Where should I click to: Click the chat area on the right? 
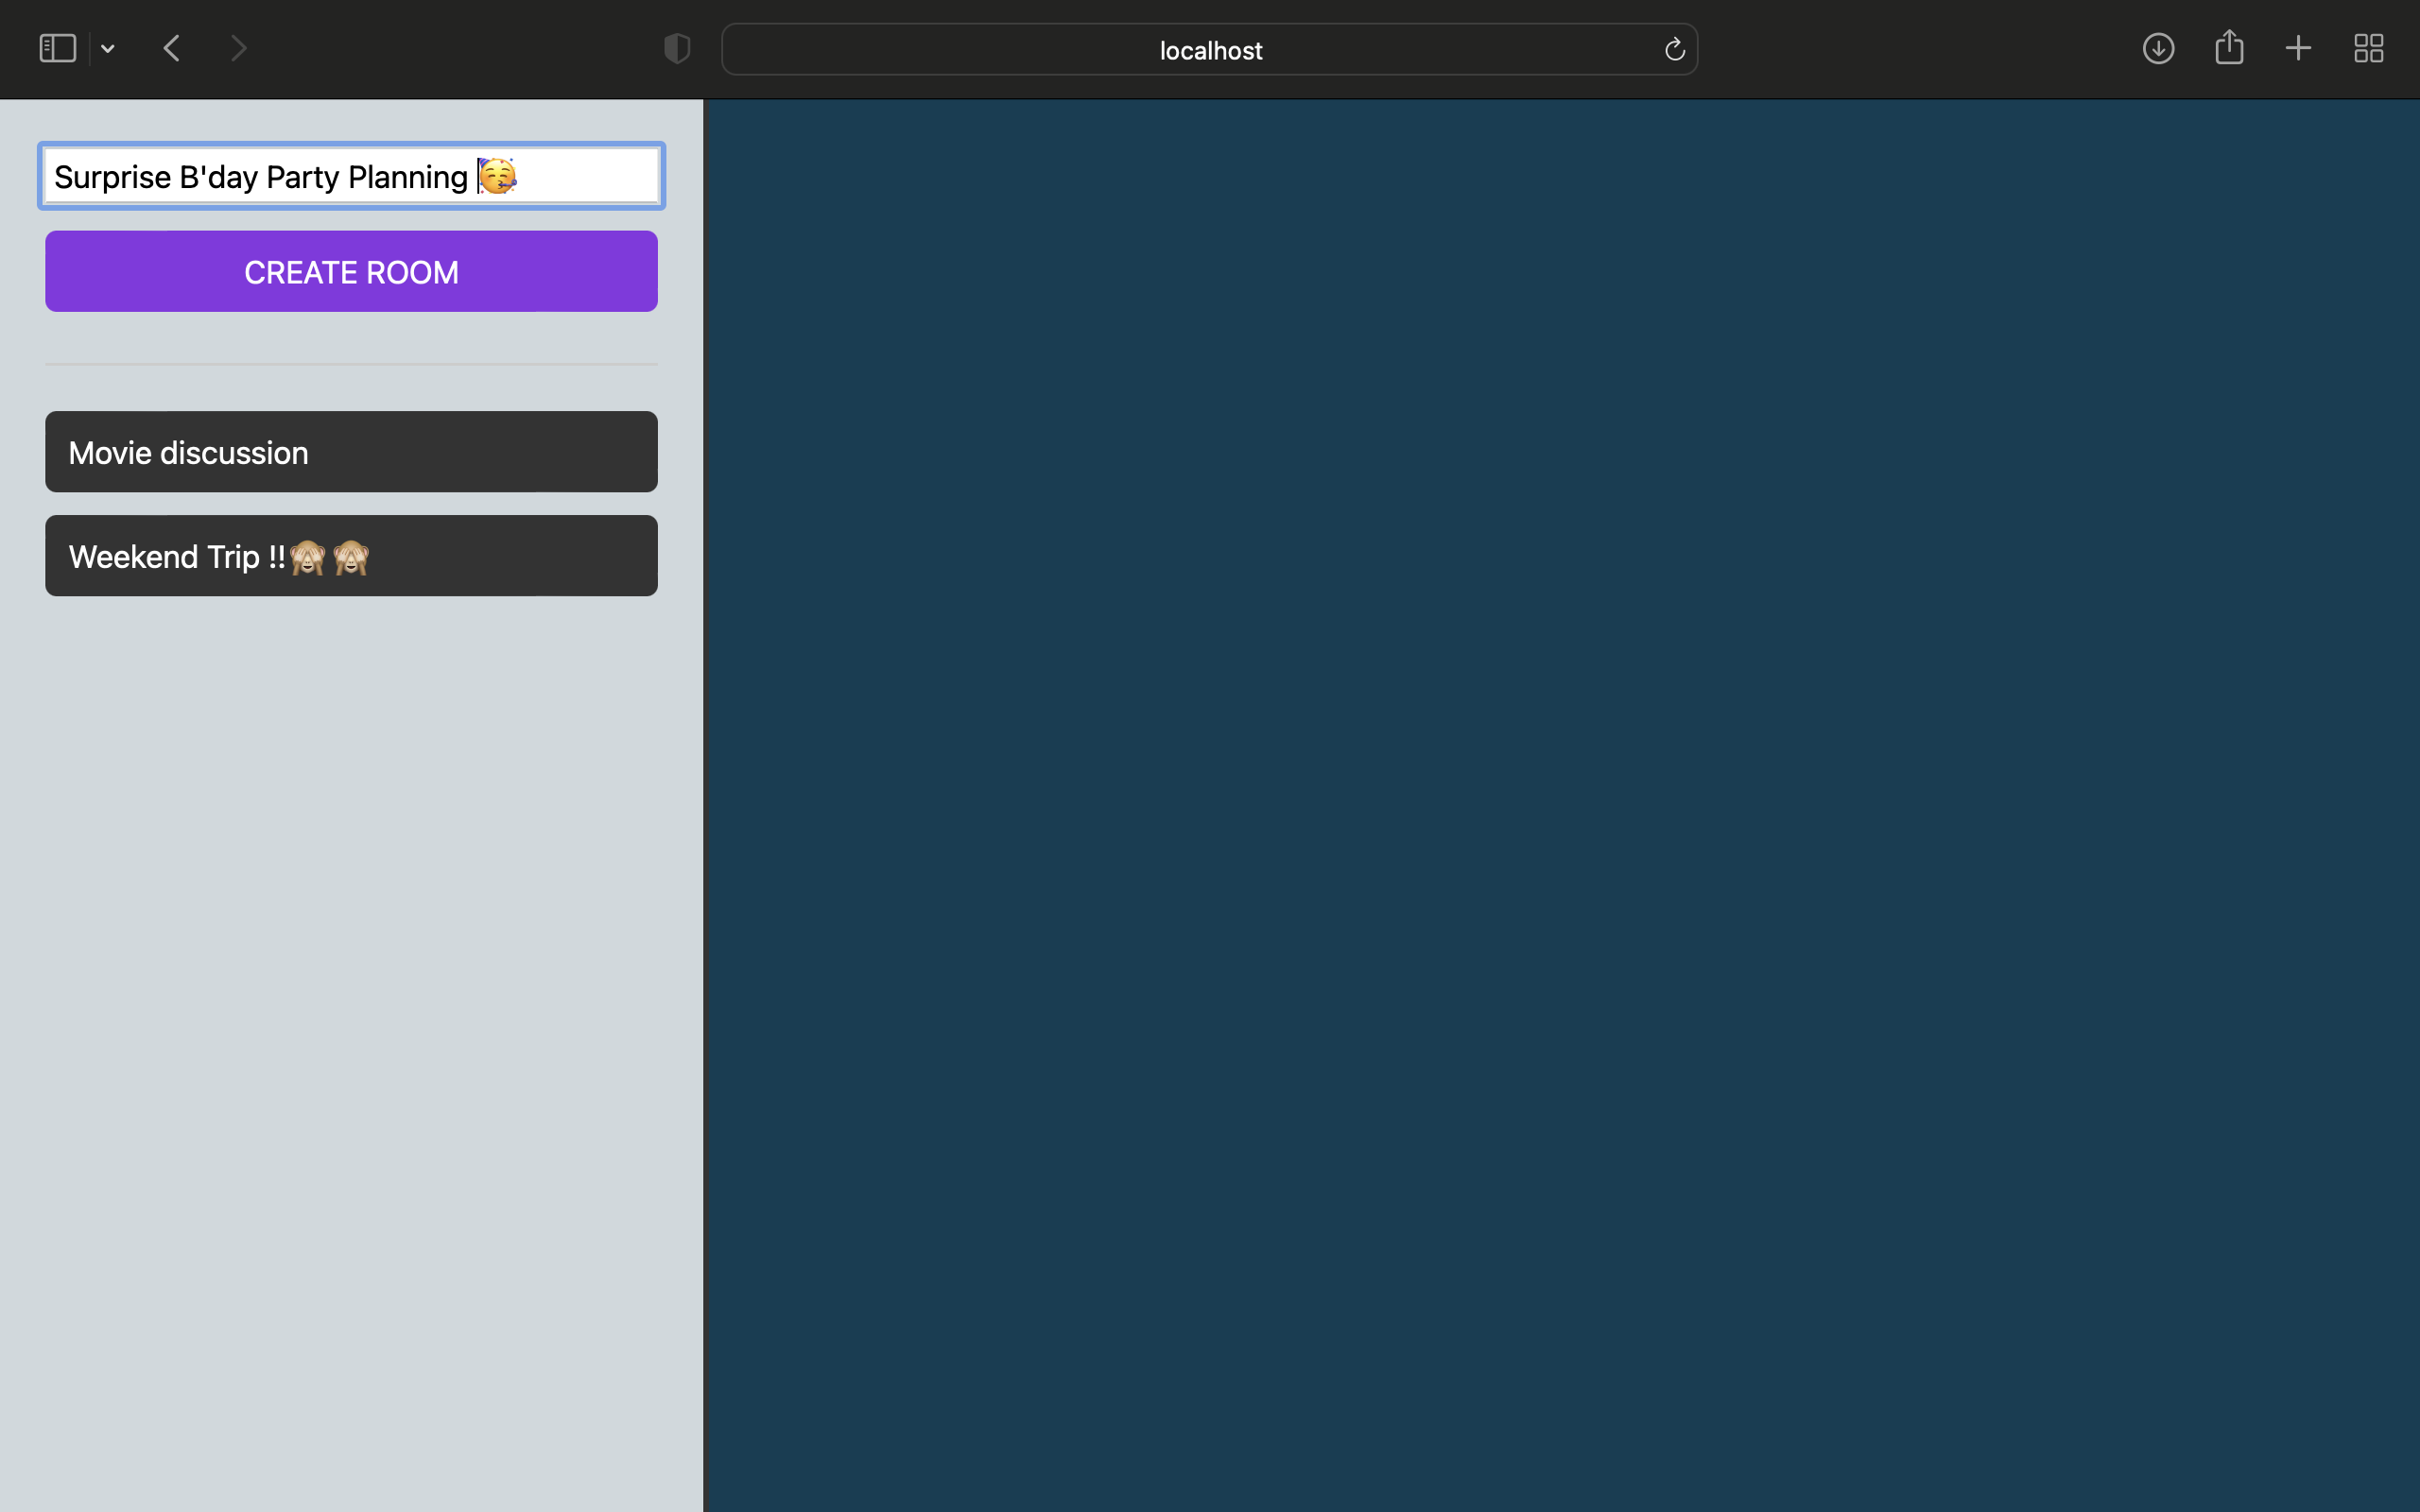coord(1560,800)
